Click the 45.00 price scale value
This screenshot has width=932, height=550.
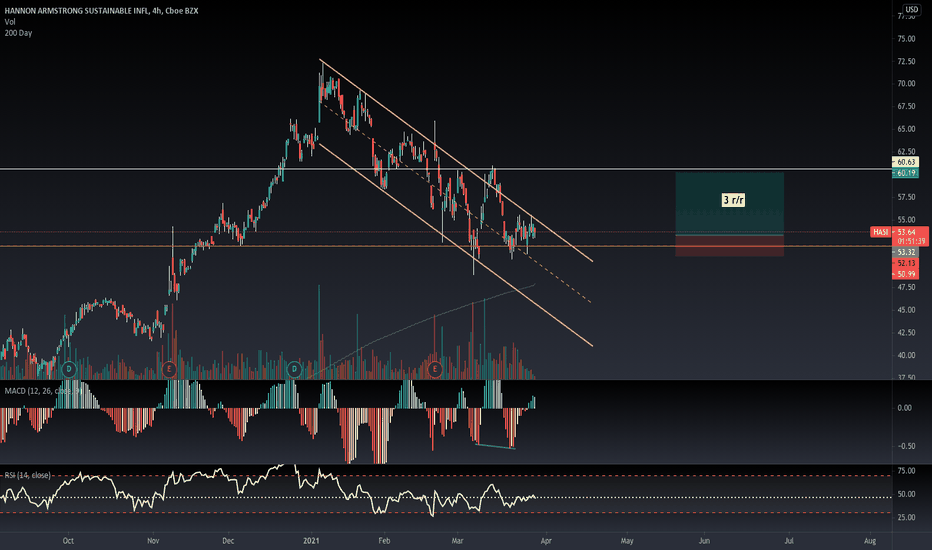coord(906,310)
